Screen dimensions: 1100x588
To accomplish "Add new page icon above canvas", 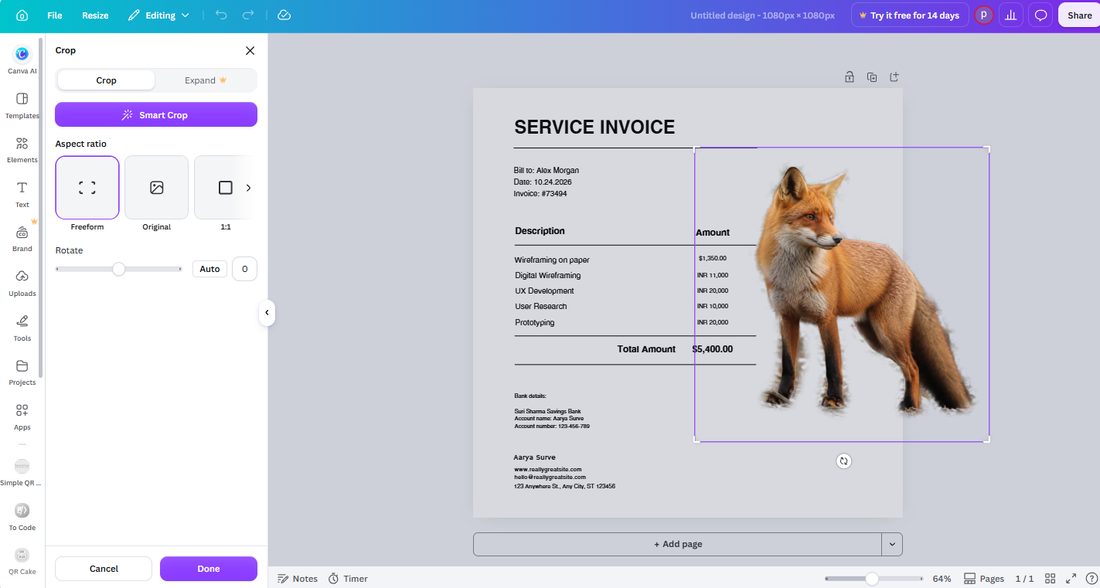I will 894,77.
